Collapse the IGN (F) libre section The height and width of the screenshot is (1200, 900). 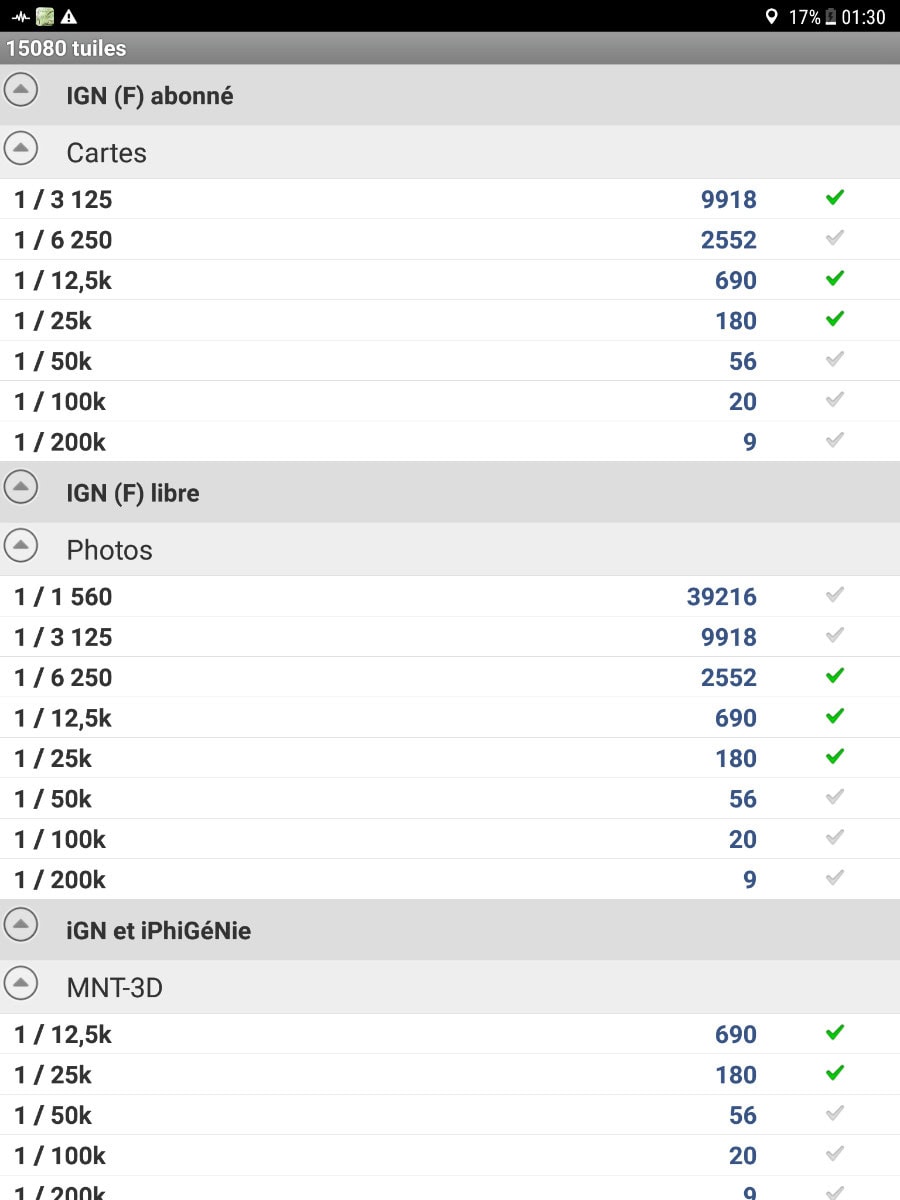pos(21,488)
